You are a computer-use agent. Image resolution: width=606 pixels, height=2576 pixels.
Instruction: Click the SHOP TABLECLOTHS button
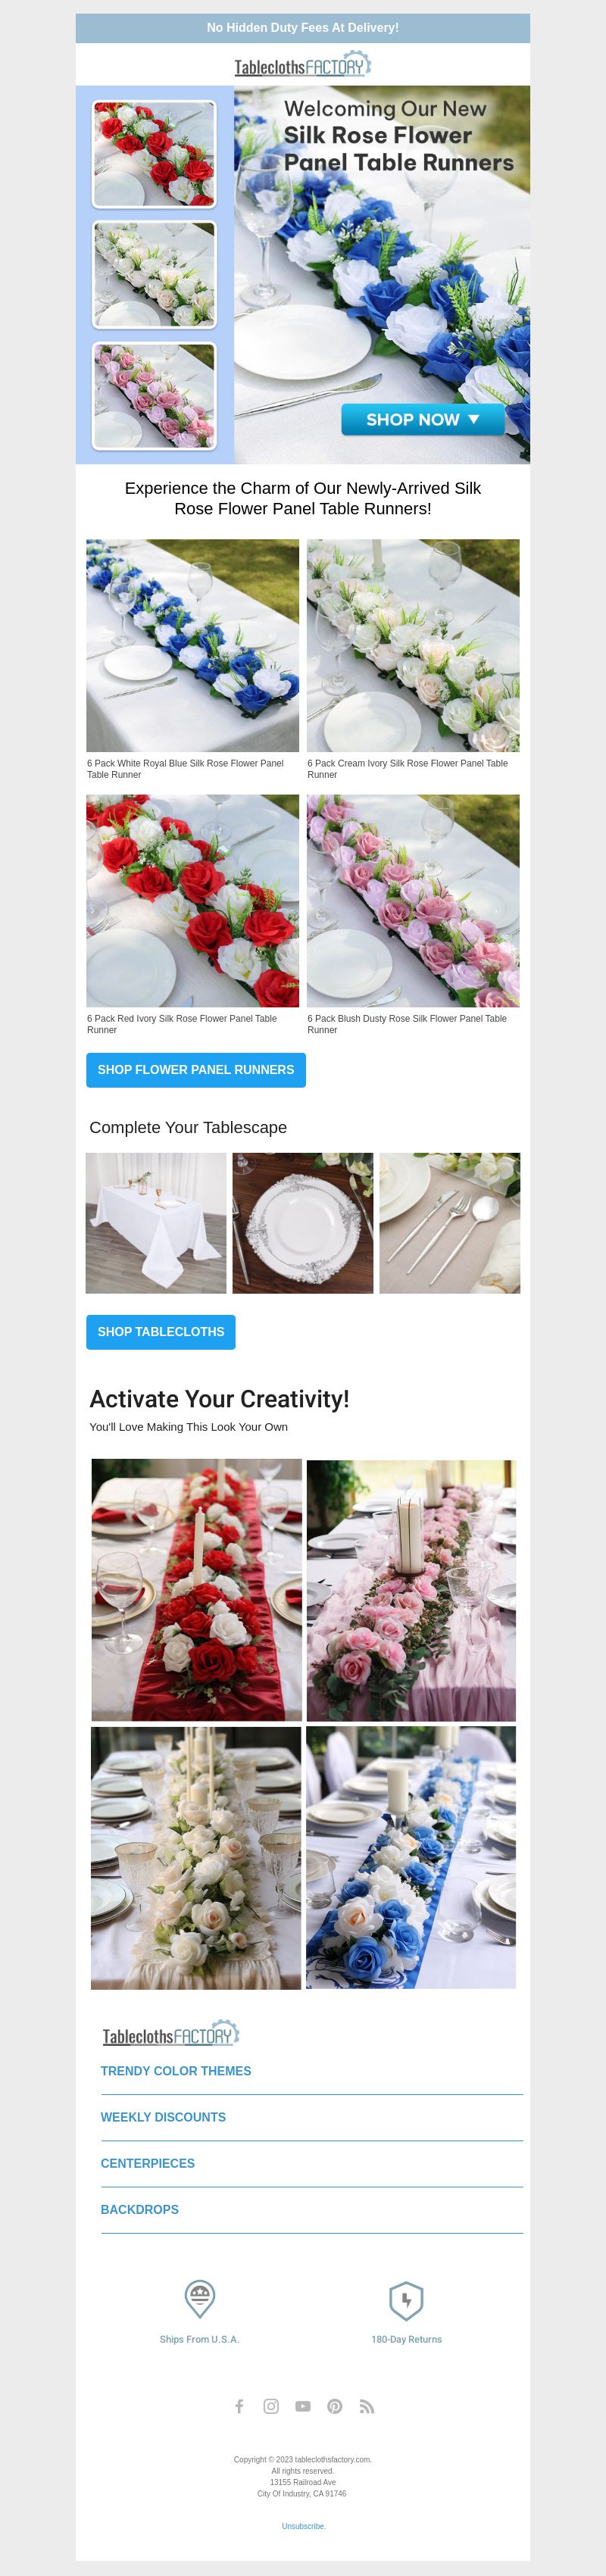point(161,1332)
